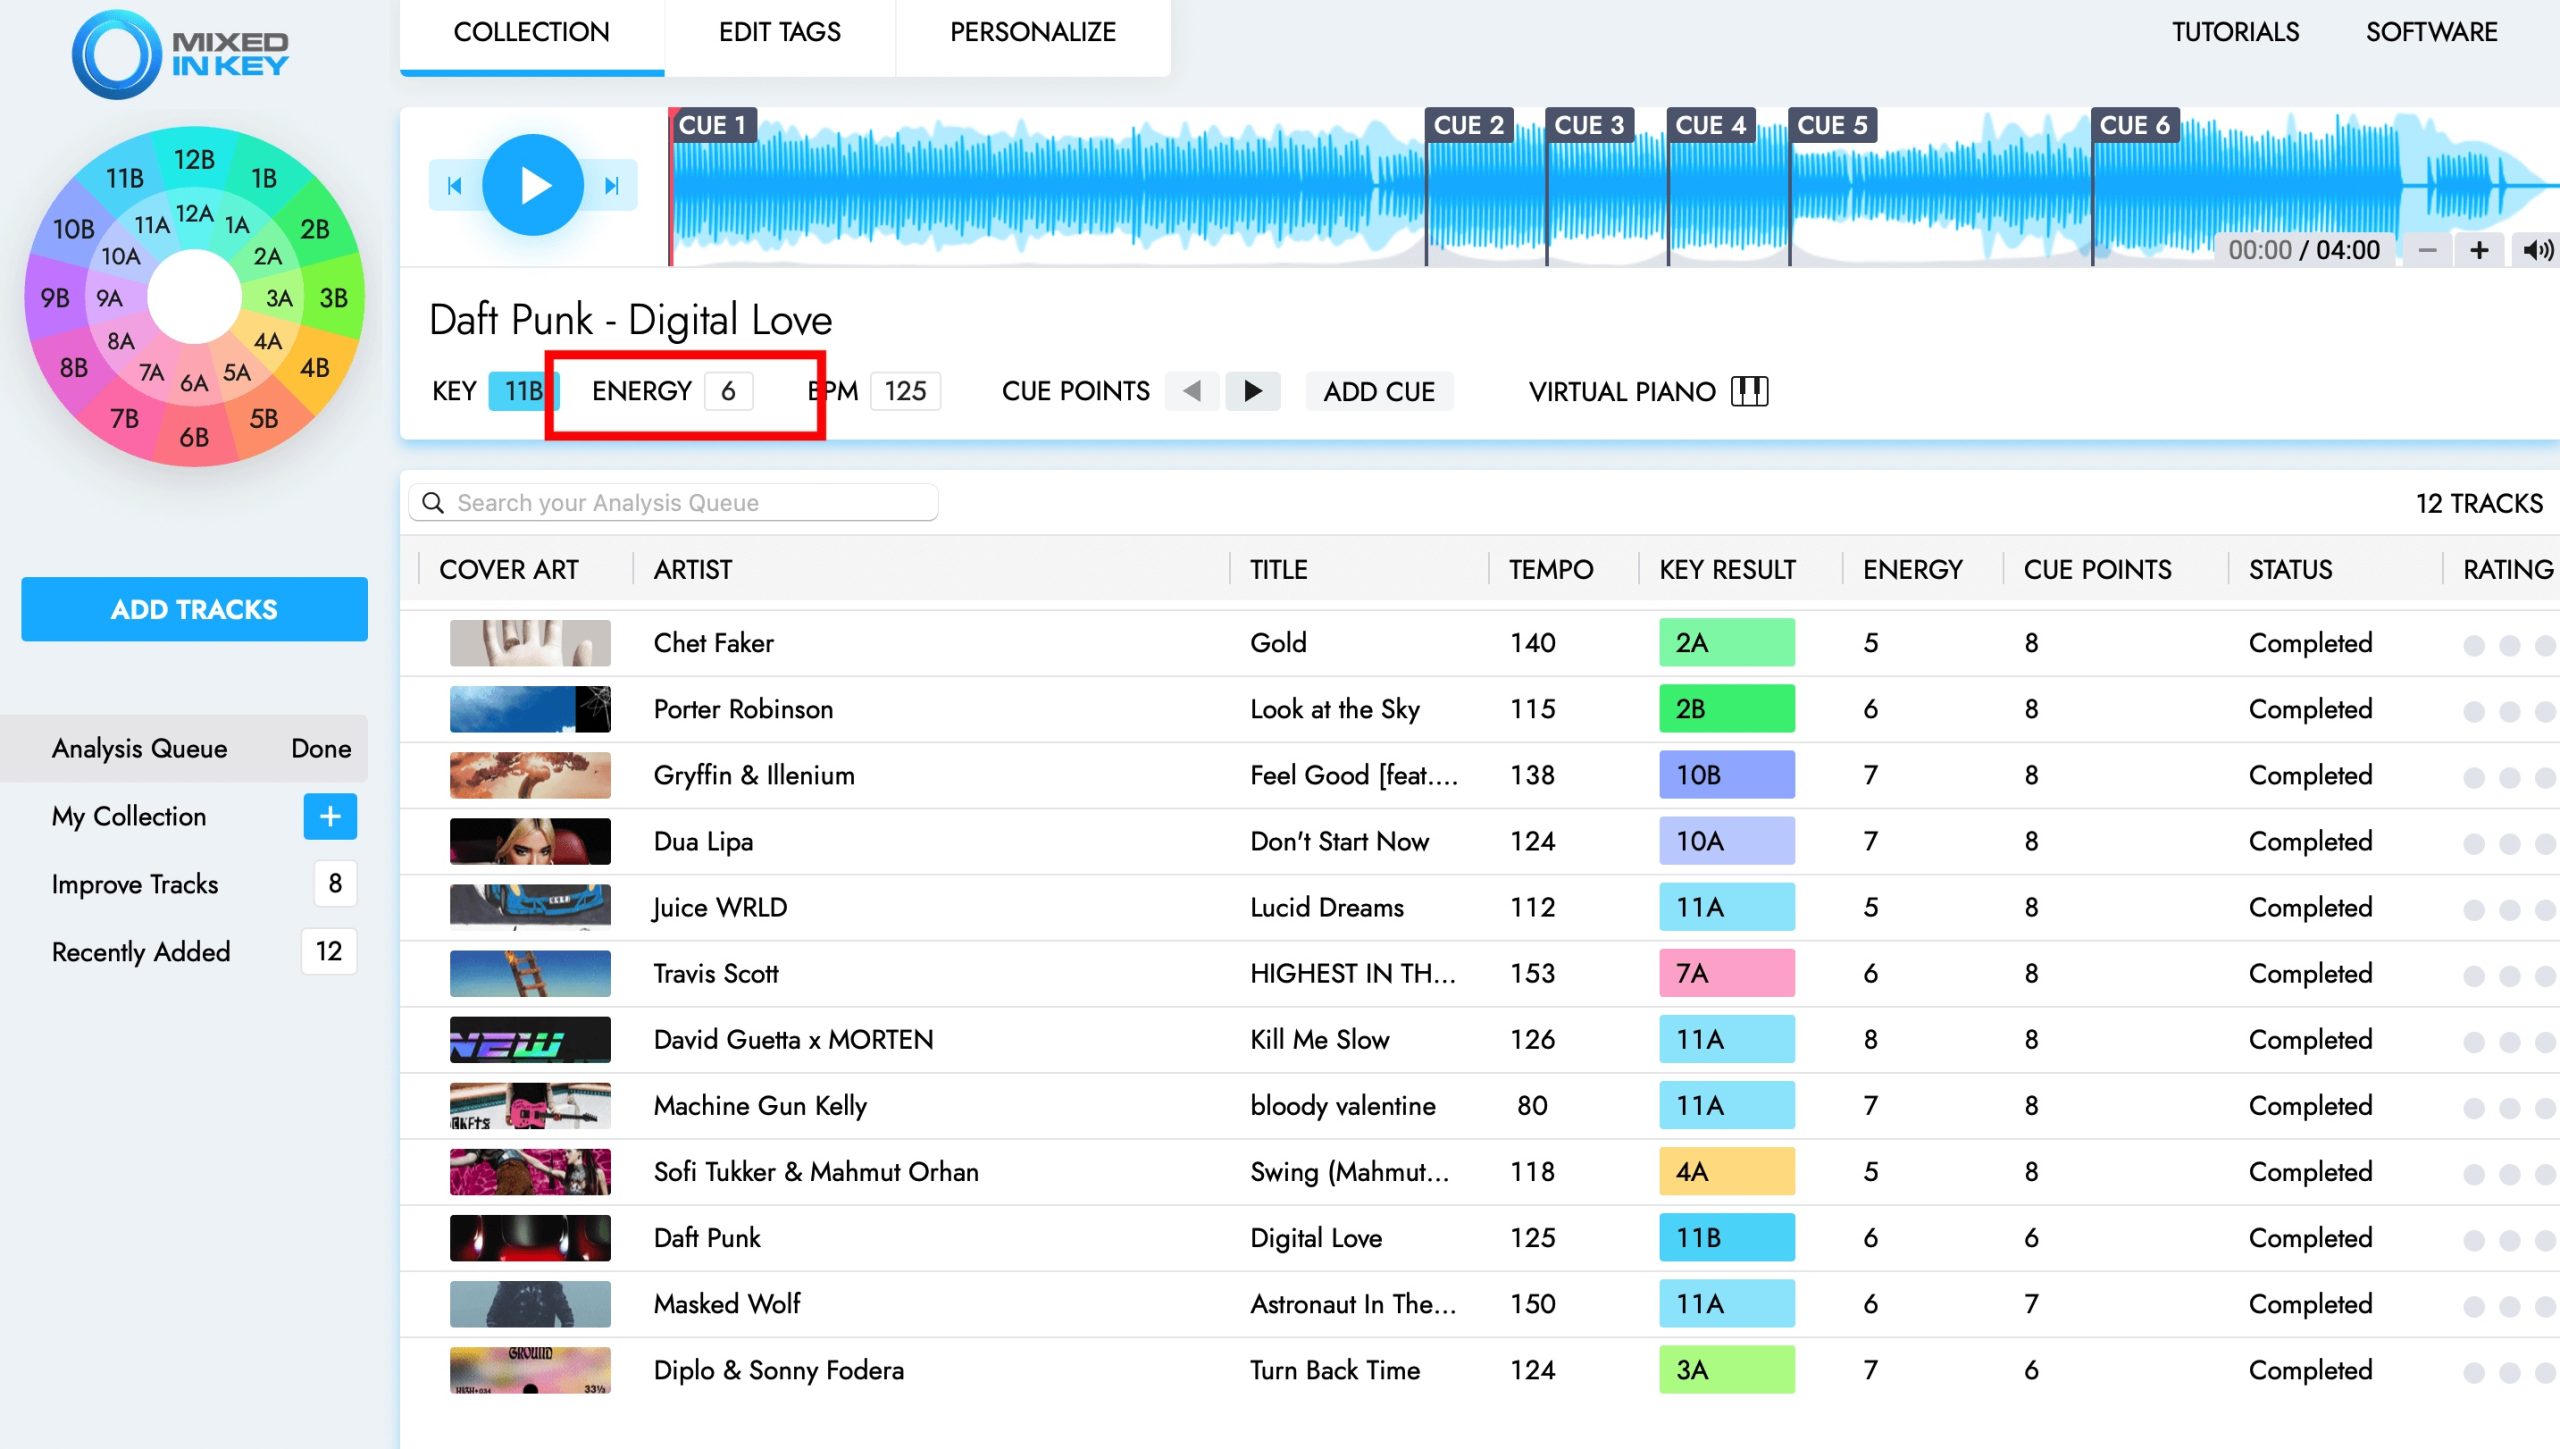This screenshot has height=1449, width=2560.
Task: Click the Add Cue button
Action: [1379, 391]
